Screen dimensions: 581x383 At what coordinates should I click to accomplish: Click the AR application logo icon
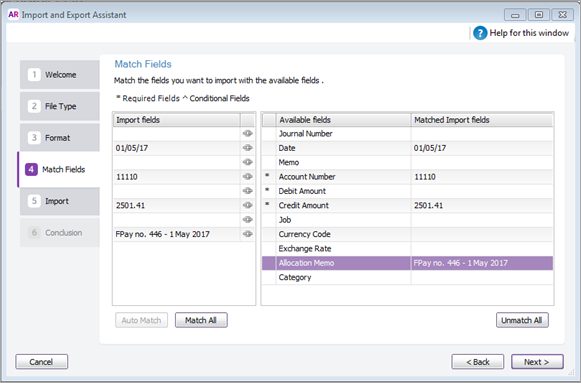tap(13, 14)
